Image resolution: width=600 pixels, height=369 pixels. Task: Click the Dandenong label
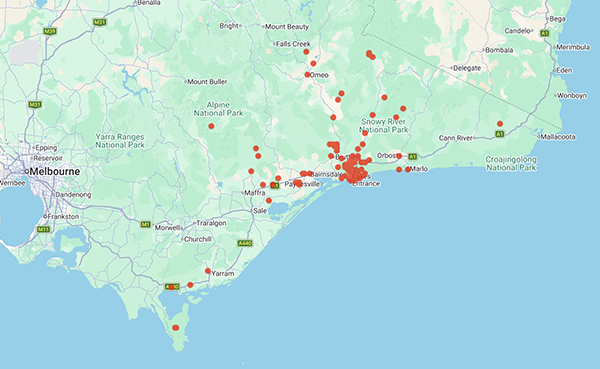(x=73, y=194)
